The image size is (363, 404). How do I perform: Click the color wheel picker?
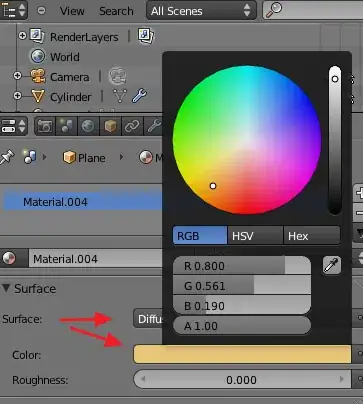pyautogui.click(x=247, y=140)
